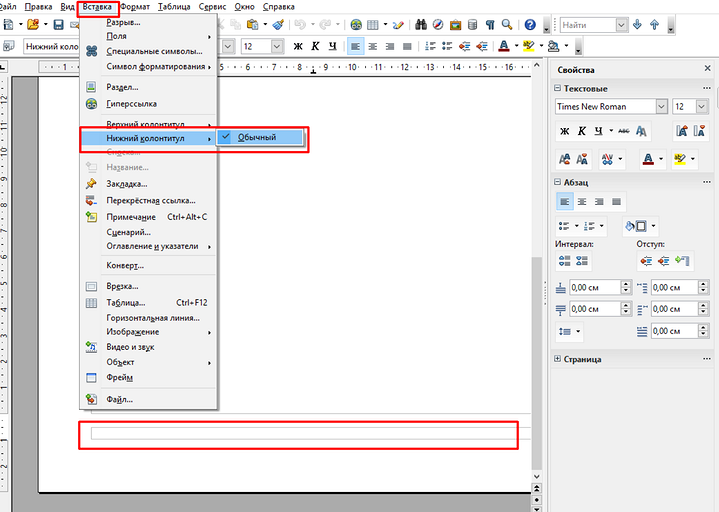The height and width of the screenshot is (512, 719).
Task: Click the Find & Replace binoculars icon
Action: (421, 24)
